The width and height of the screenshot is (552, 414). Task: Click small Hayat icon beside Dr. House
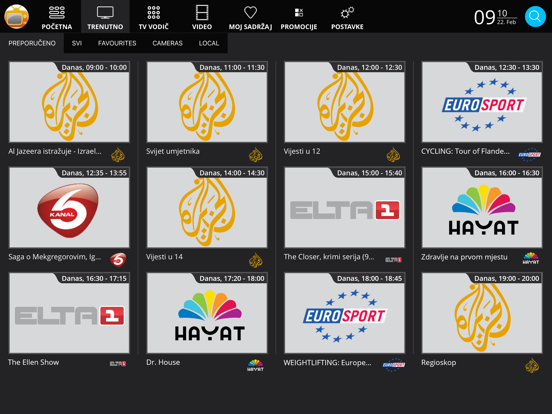pos(255,365)
